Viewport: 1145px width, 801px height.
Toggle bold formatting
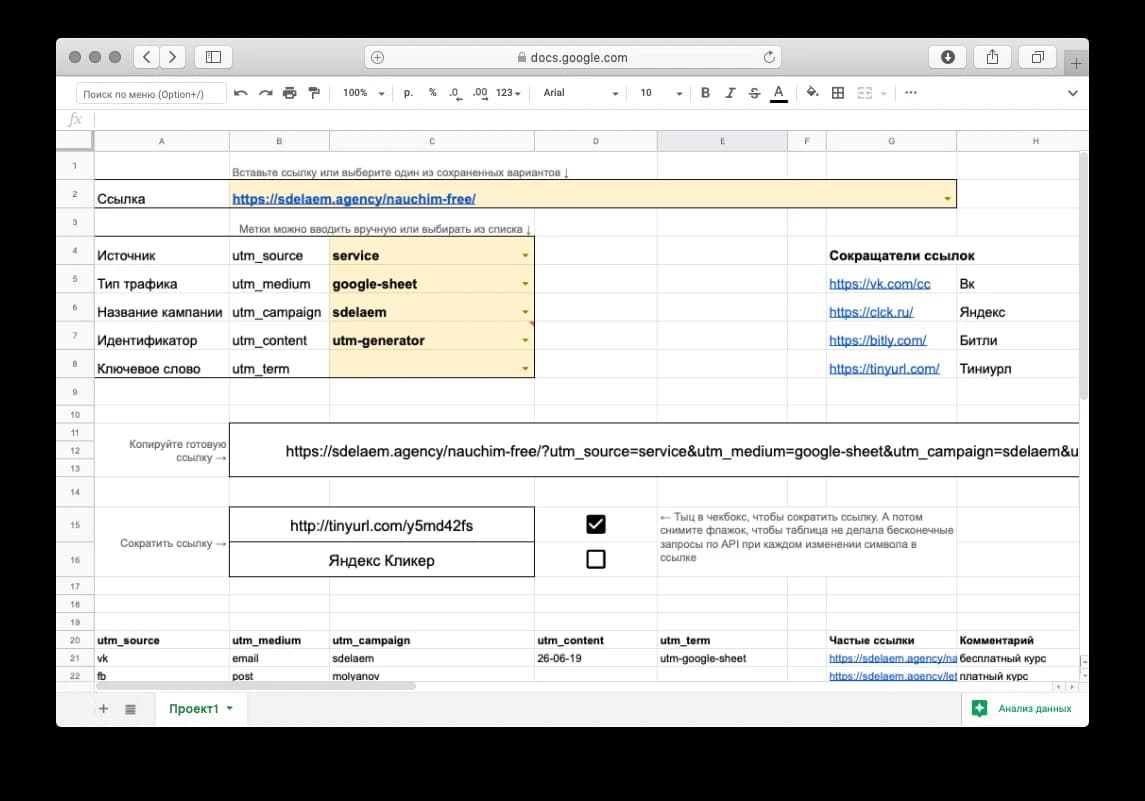click(x=705, y=93)
